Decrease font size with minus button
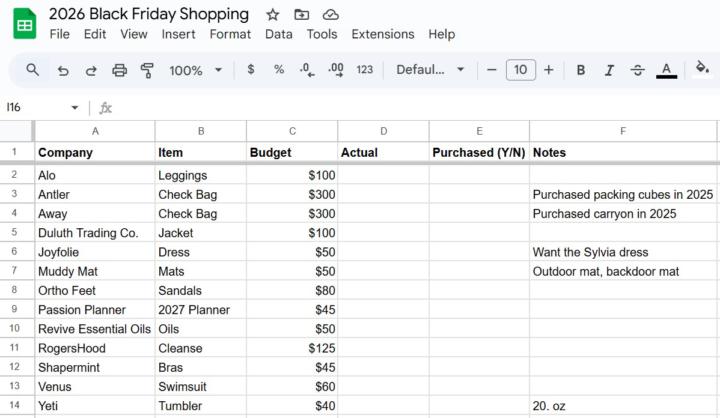720x418 pixels. [x=491, y=70]
